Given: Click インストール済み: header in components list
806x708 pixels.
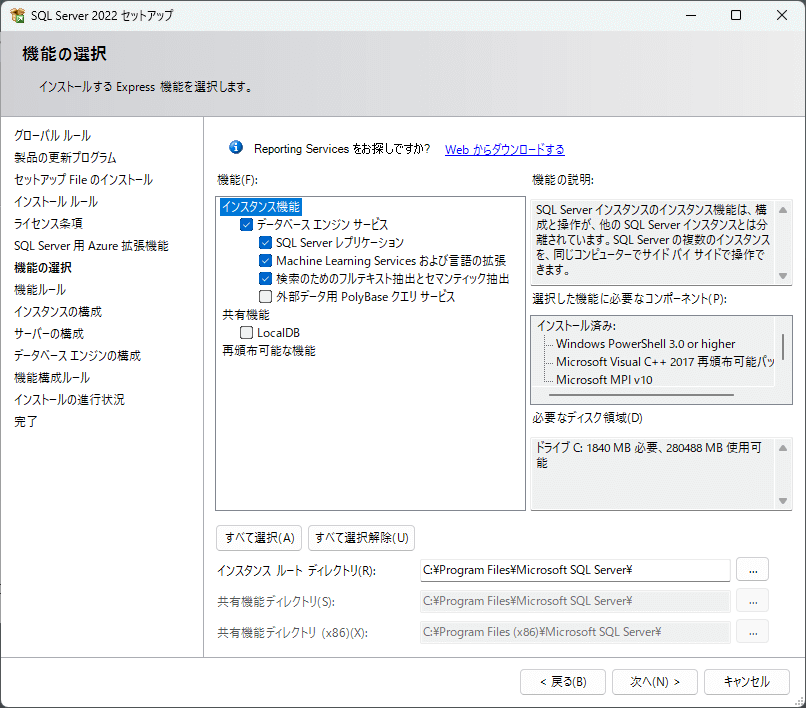Looking at the screenshot, I should tap(576, 325).
